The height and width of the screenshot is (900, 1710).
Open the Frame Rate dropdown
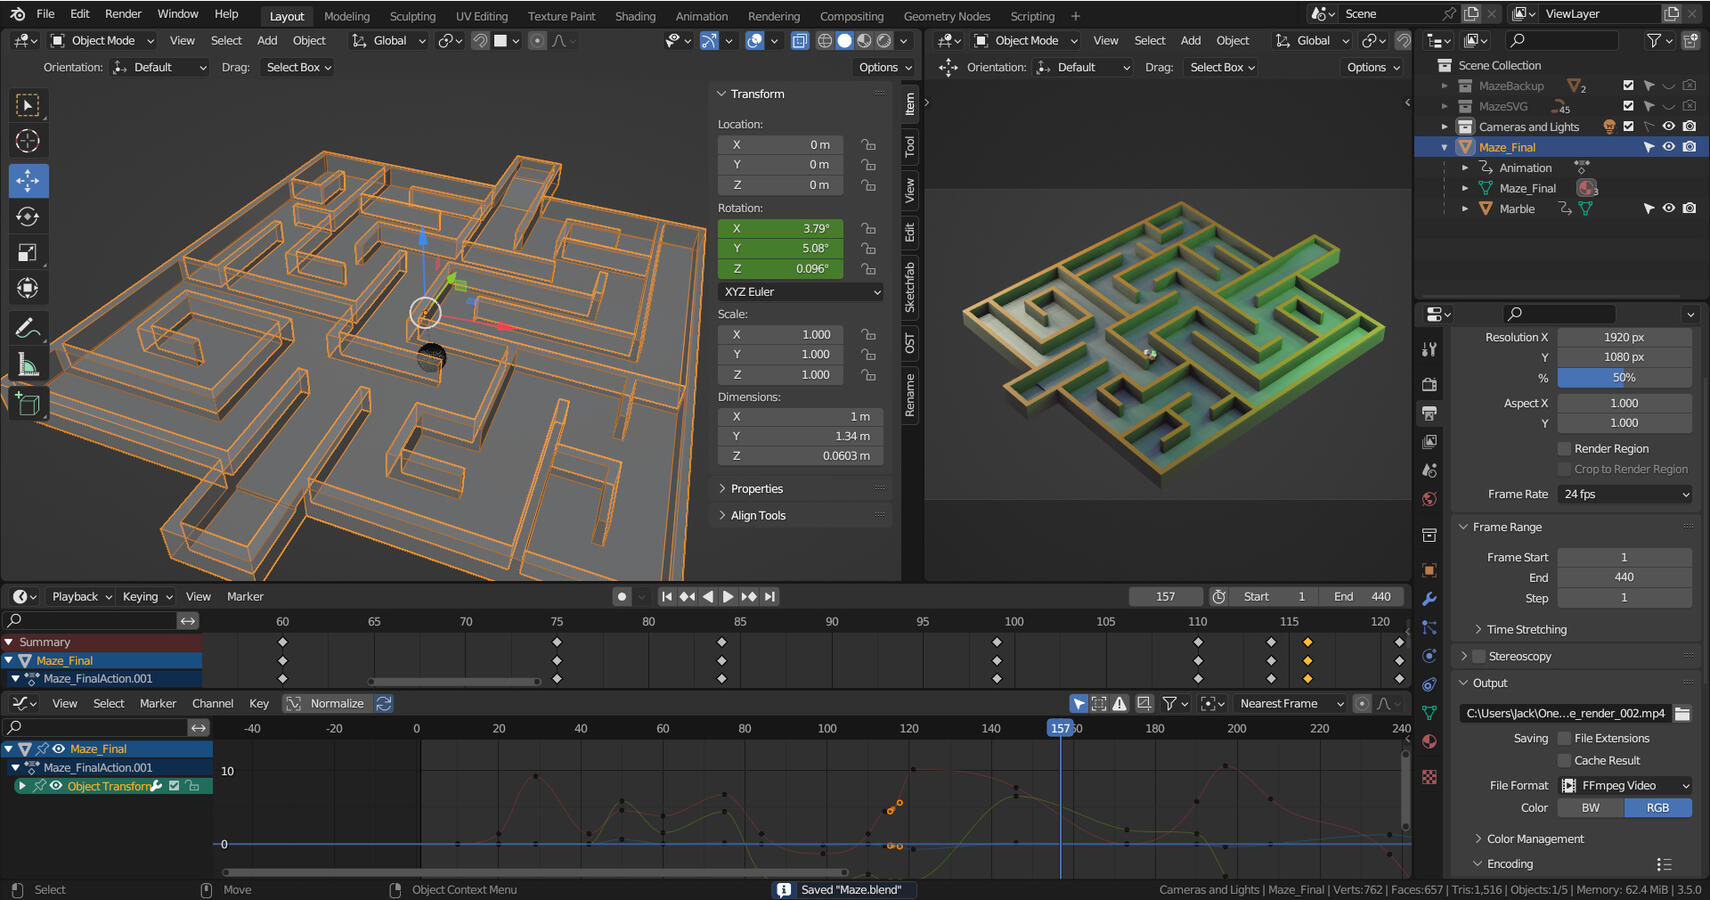1624,494
